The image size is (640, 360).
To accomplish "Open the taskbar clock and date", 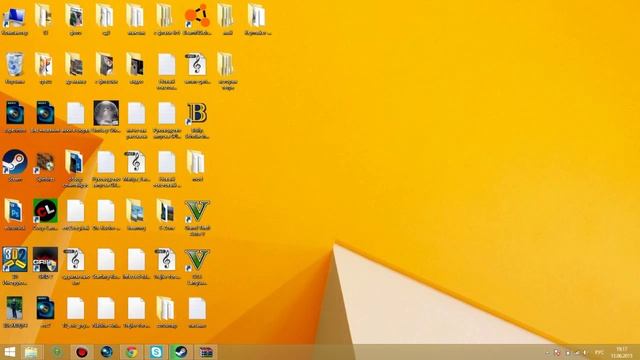I will 621,352.
